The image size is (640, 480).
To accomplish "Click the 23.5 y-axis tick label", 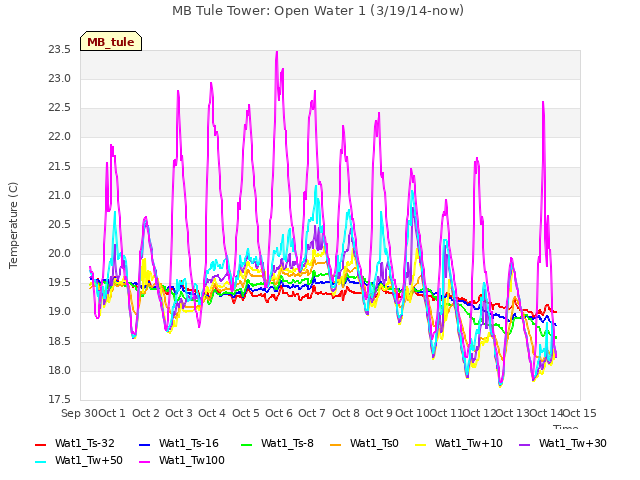I will [x=60, y=49].
